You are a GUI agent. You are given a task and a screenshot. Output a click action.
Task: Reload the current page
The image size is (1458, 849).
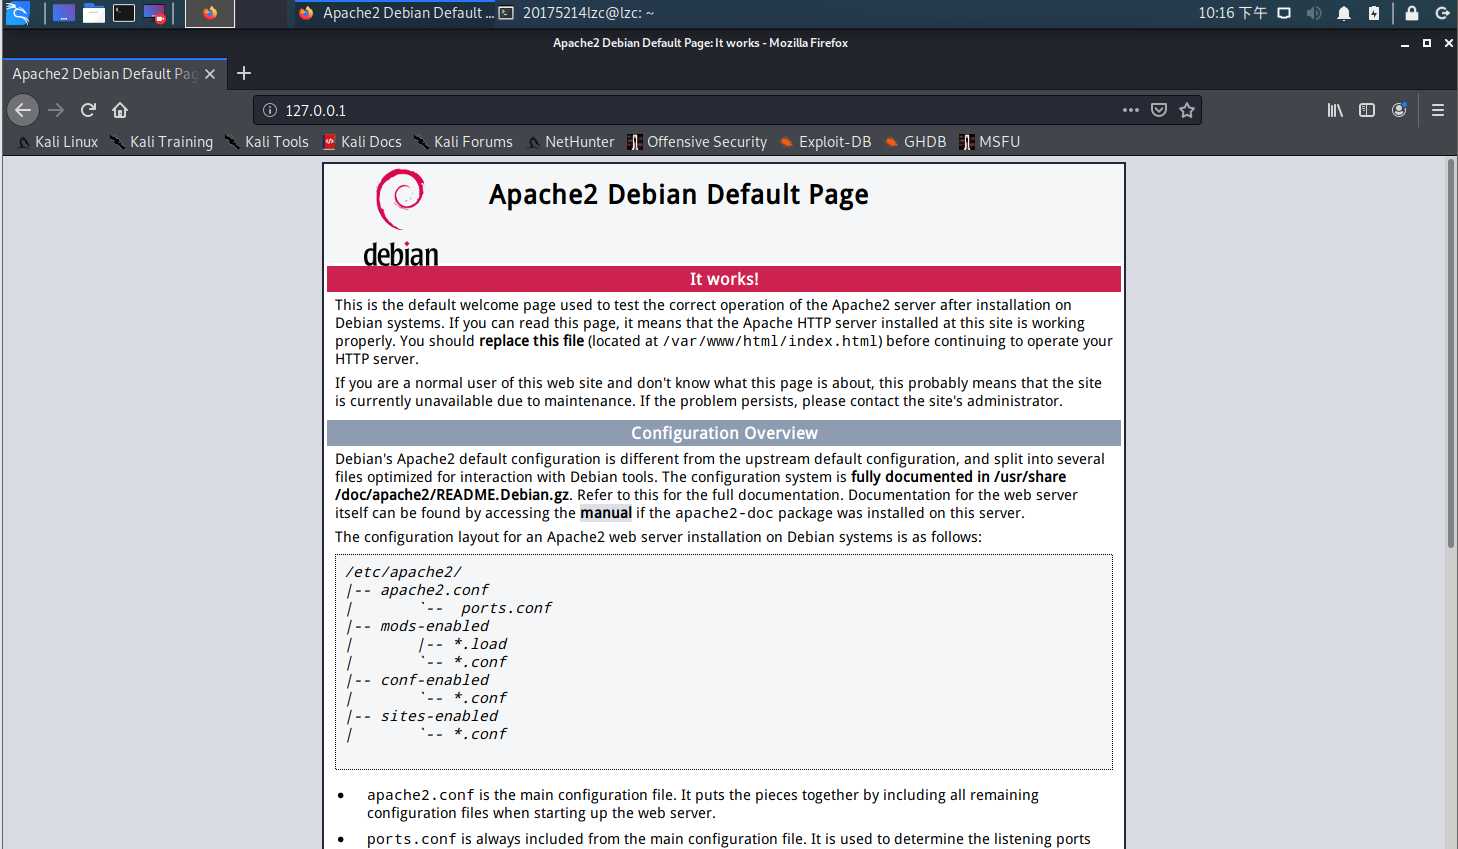pos(88,110)
